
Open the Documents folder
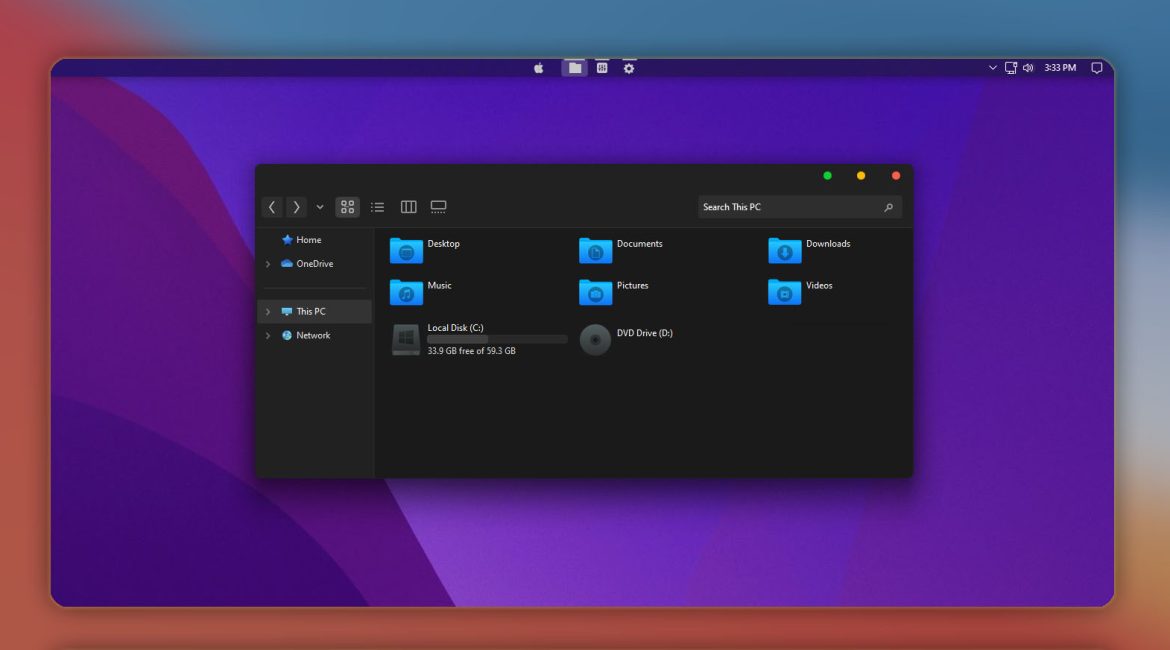tap(596, 251)
